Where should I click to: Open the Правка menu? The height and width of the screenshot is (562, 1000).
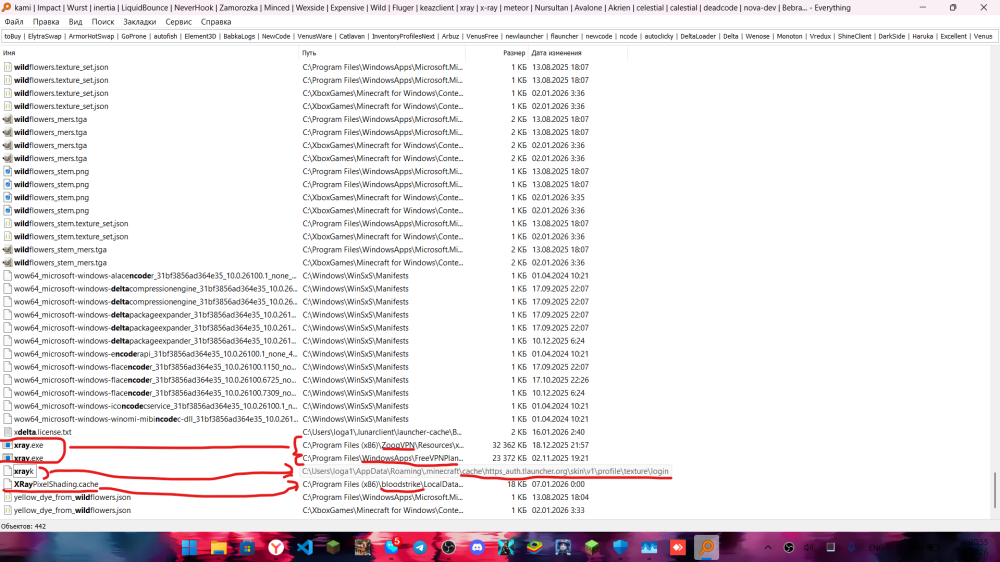tap(46, 22)
